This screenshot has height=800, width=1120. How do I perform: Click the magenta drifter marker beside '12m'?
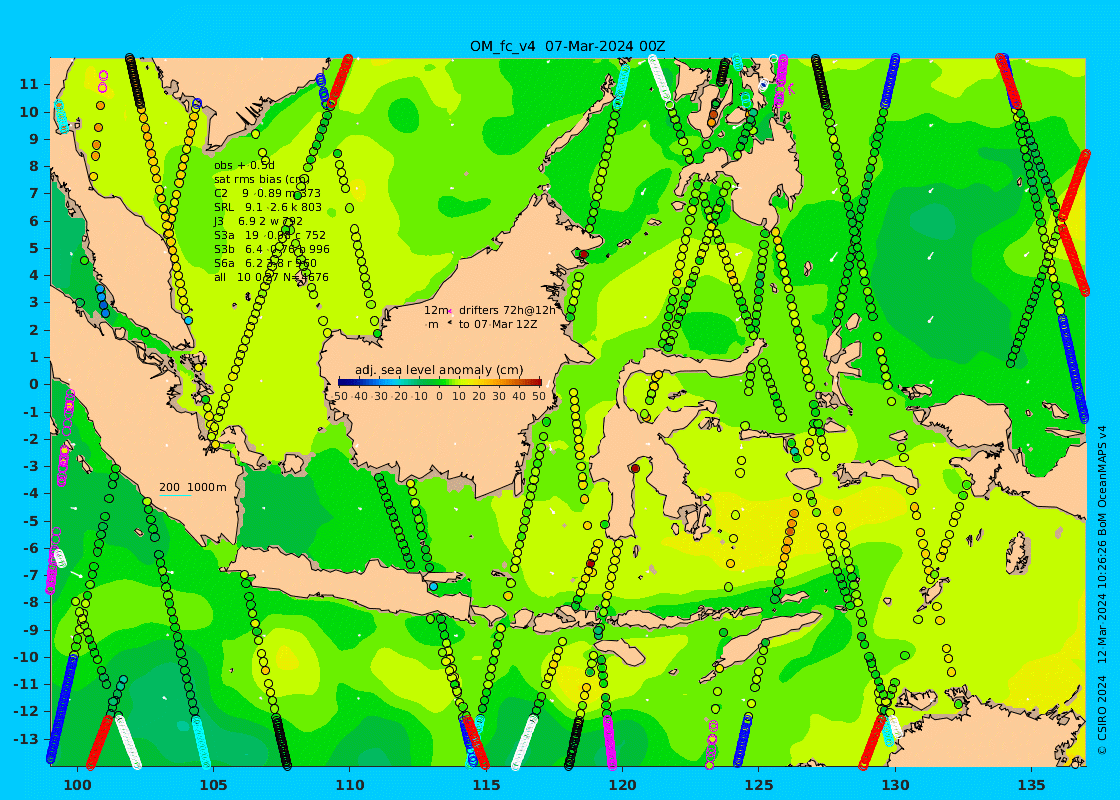coord(450,311)
